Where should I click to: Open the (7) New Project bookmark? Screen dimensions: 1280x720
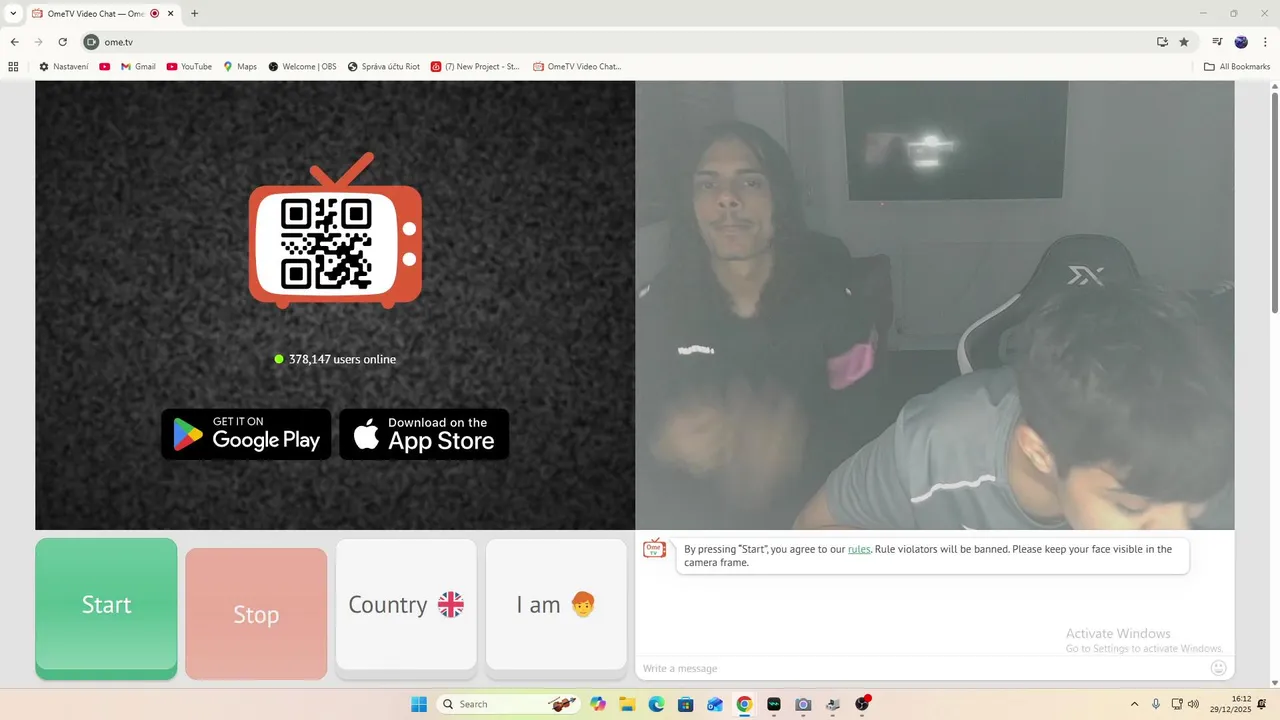[475, 67]
